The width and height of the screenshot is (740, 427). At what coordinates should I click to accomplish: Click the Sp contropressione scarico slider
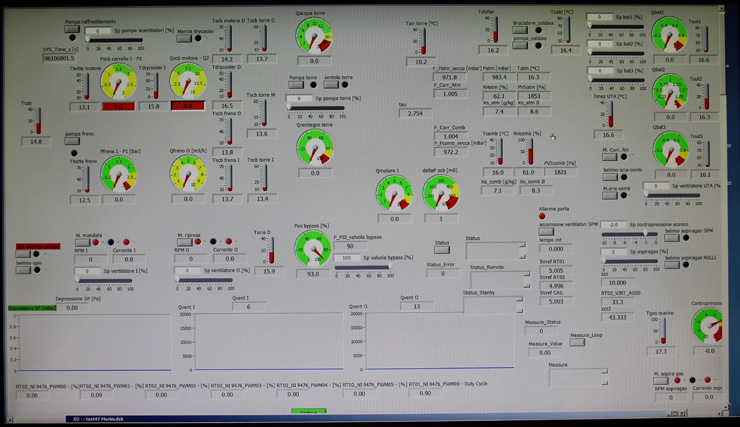point(629,234)
